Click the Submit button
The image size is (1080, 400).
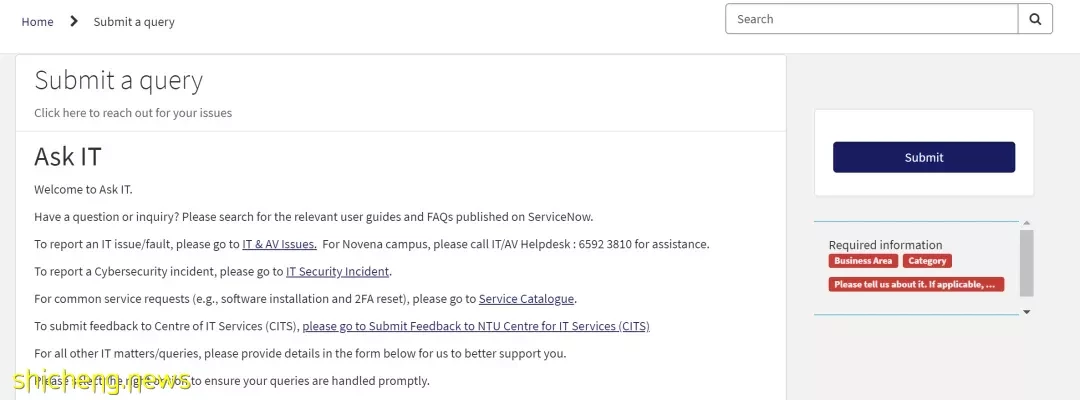924,157
